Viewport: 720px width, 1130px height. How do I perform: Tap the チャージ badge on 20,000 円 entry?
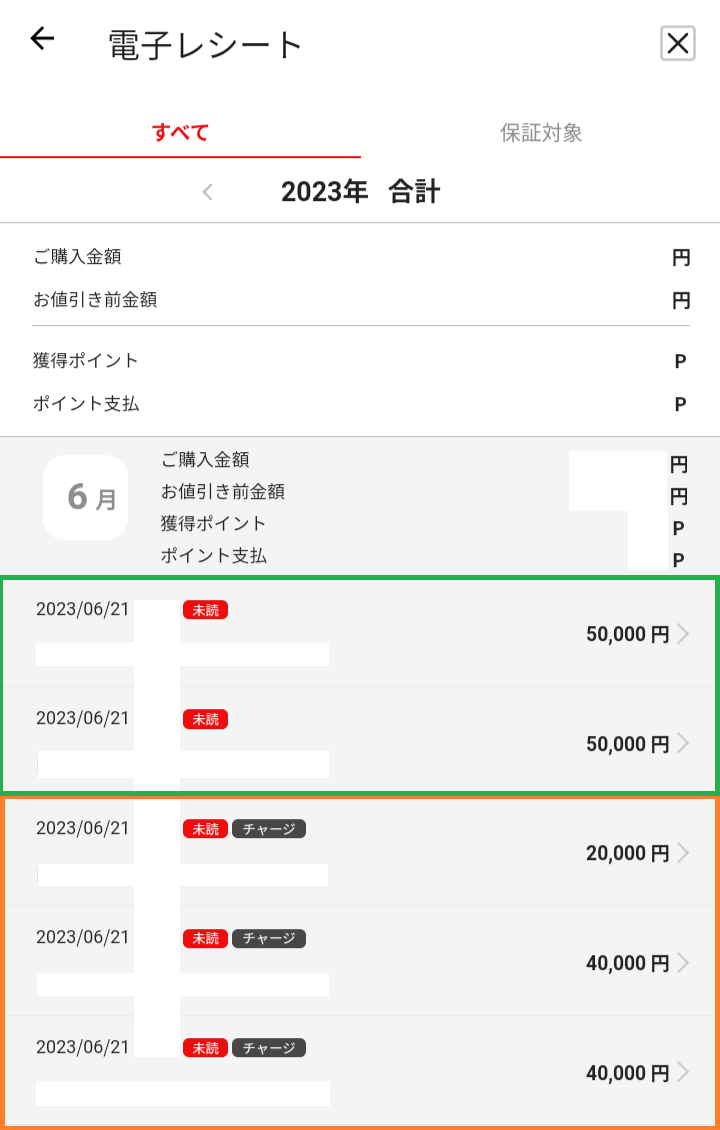click(269, 829)
